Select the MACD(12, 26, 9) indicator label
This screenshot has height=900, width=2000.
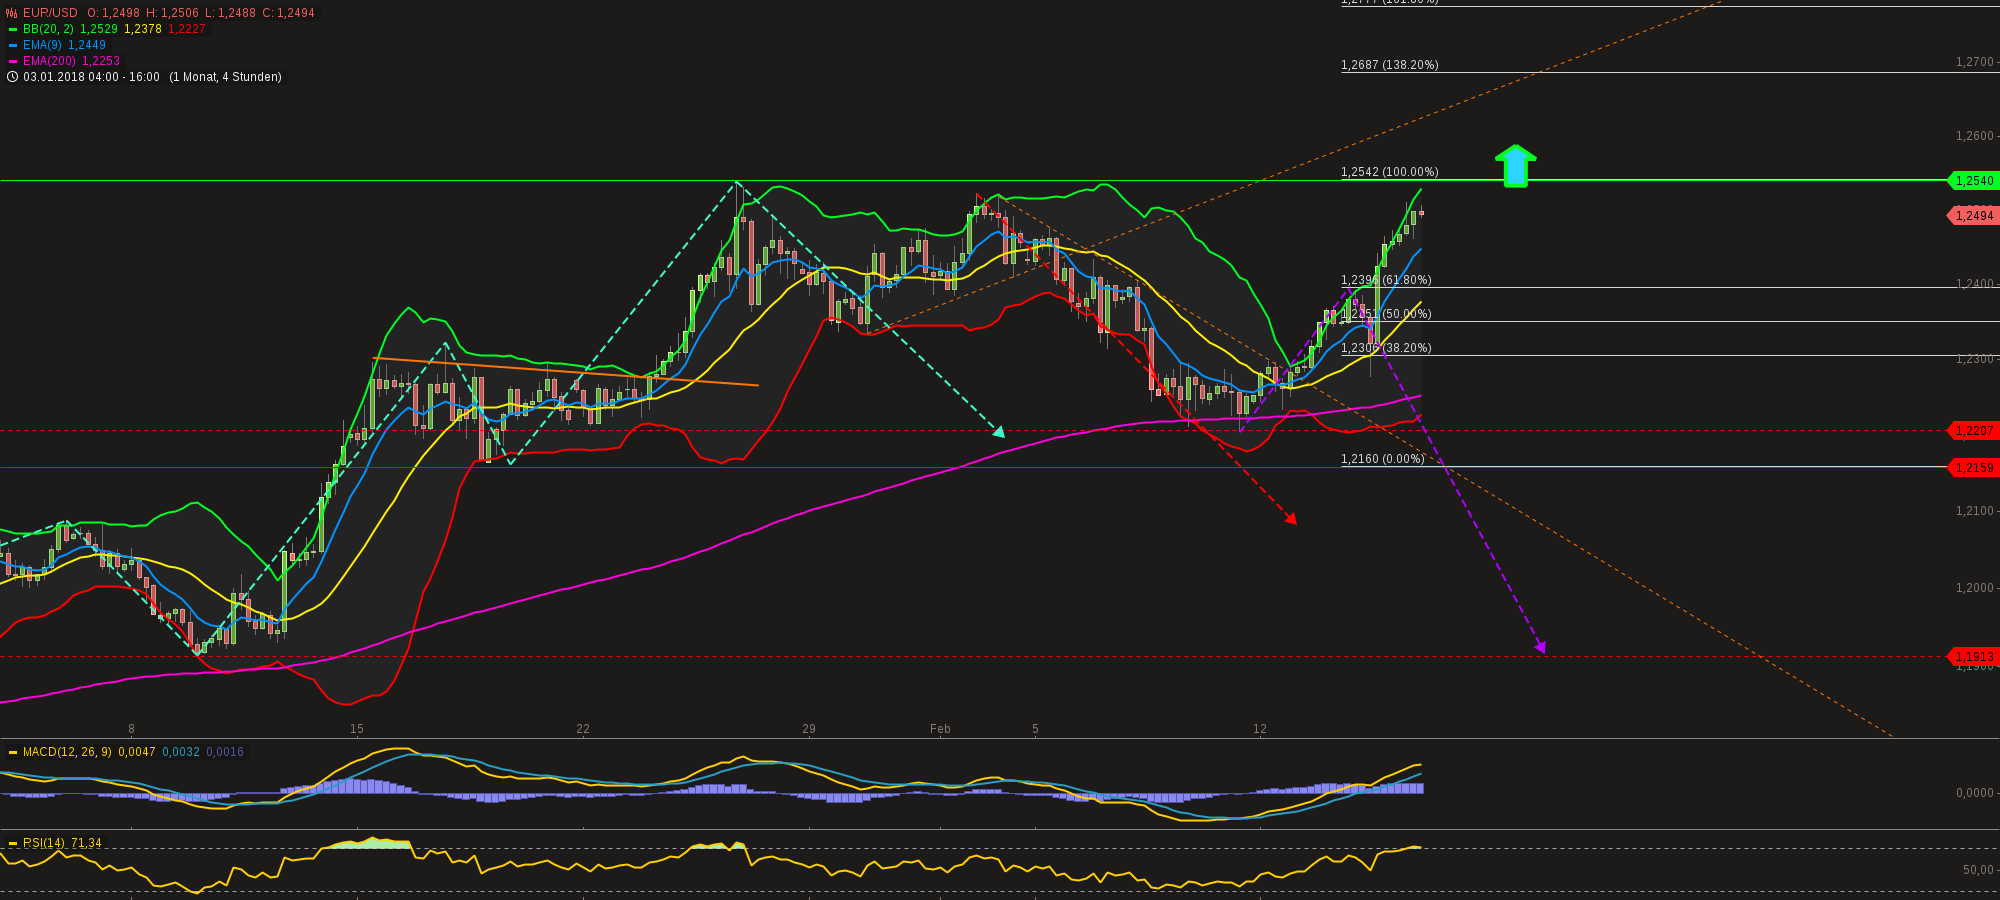point(67,752)
